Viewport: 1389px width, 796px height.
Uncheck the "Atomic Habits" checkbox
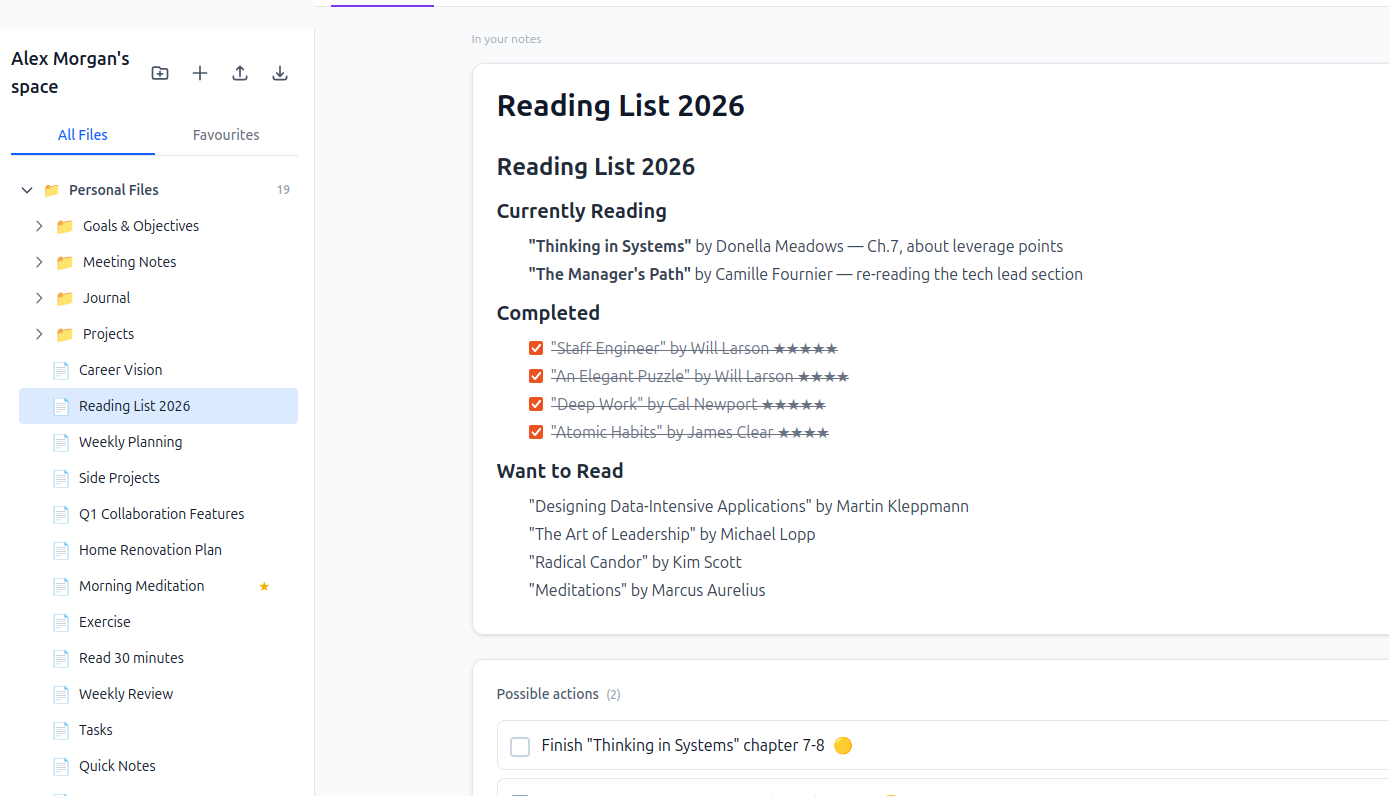[536, 432]
